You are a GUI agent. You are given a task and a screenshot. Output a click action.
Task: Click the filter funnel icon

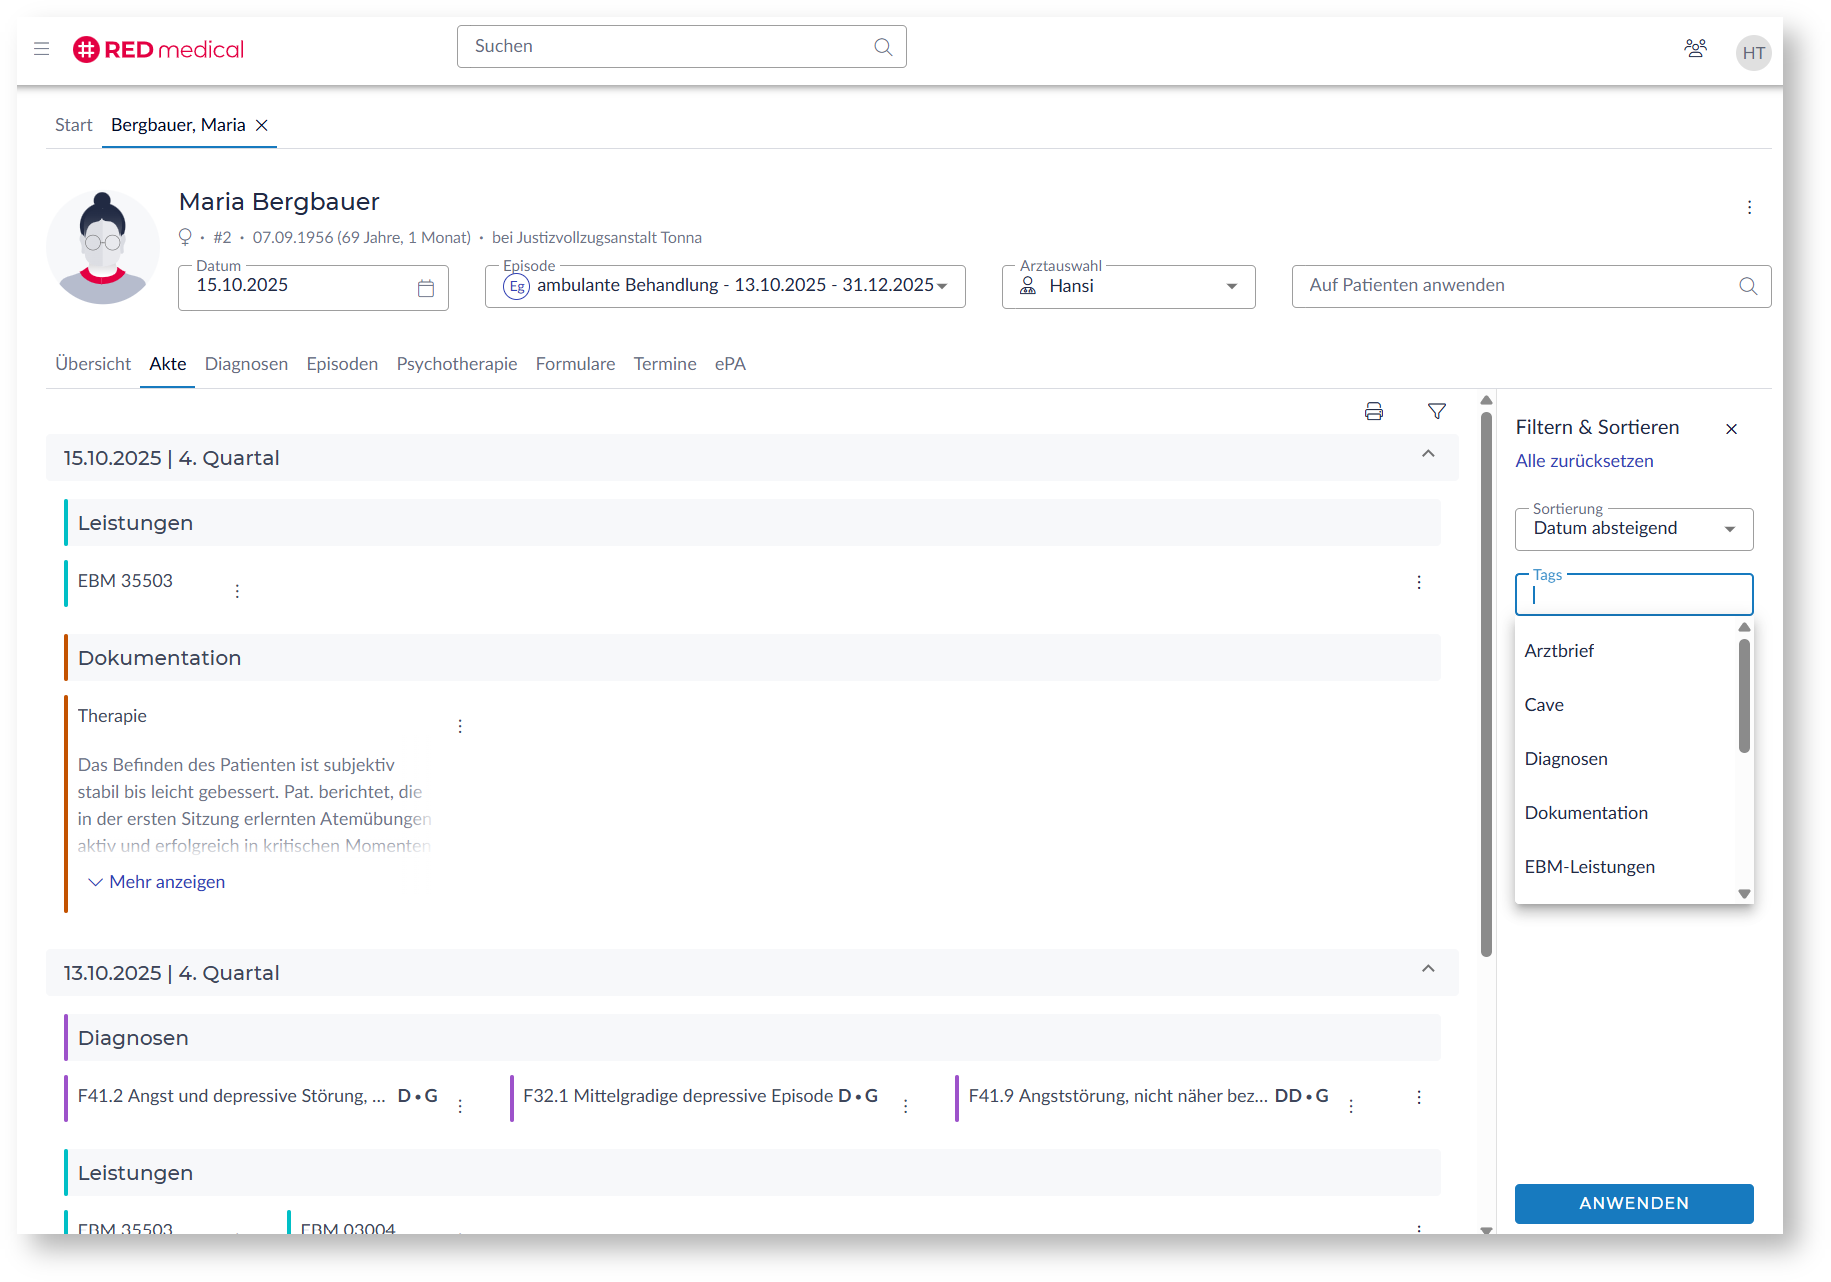tap(1436, 411)
